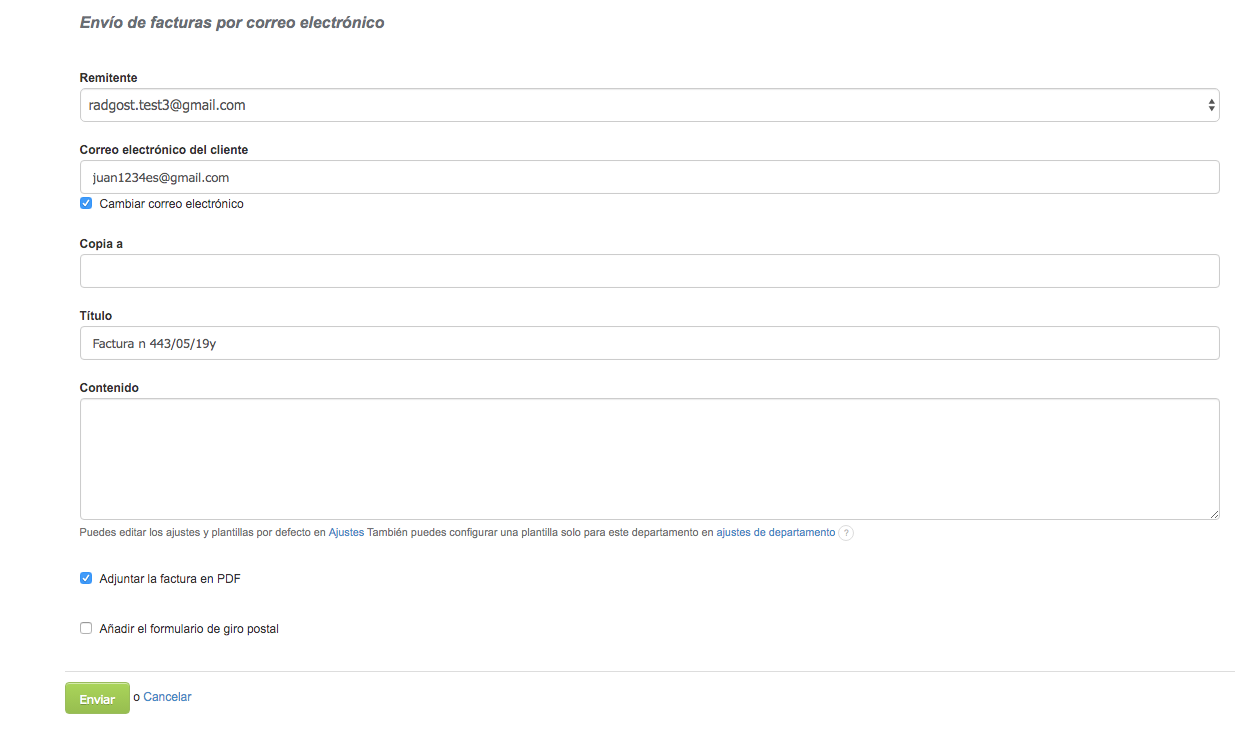Open the Ajustes settings link

click(x=346, y=533)
